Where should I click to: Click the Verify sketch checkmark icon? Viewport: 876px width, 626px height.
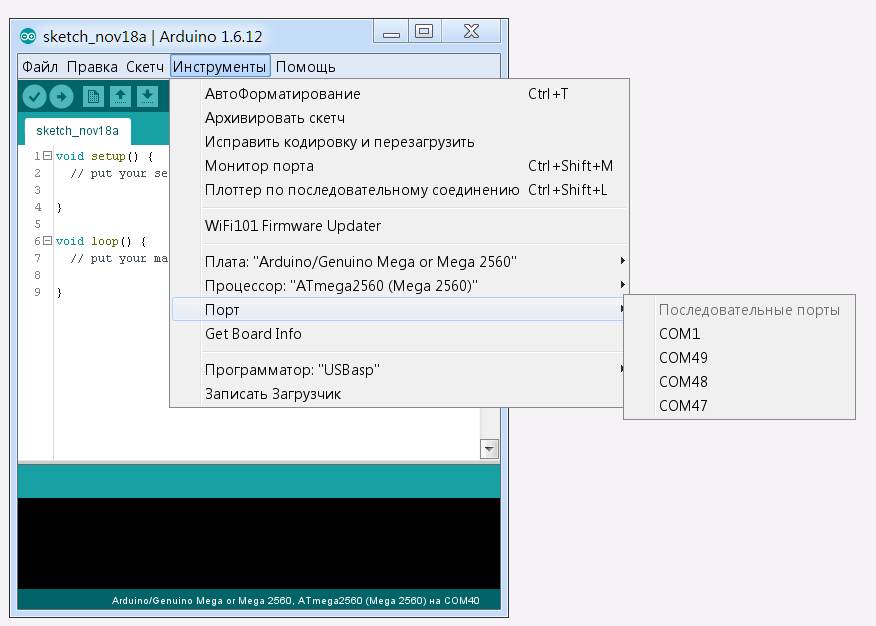tap(34, 96)
